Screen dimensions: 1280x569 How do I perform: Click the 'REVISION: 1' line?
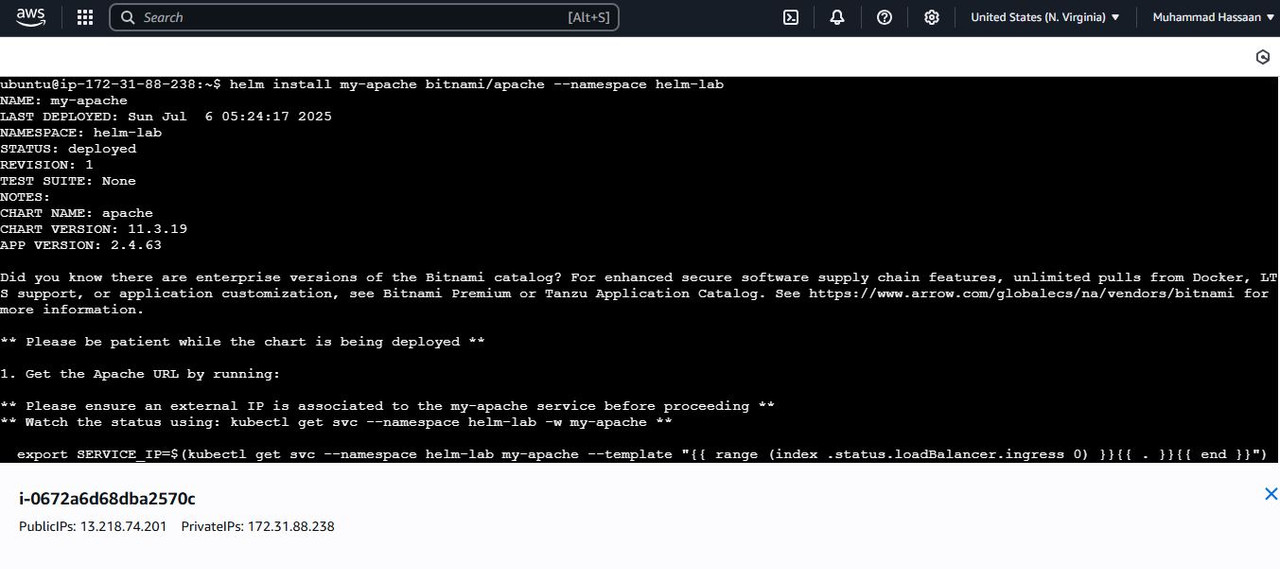coord(47,165)
